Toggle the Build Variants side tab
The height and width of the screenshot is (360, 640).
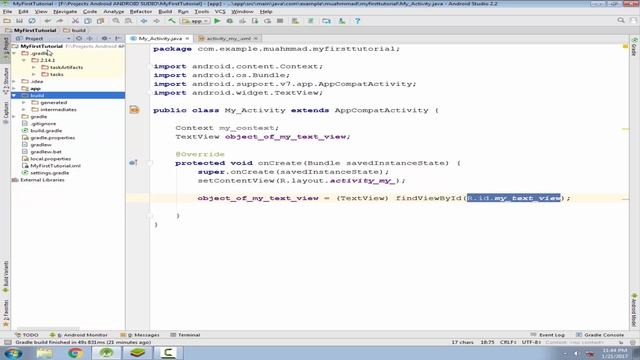click(6, 277)
